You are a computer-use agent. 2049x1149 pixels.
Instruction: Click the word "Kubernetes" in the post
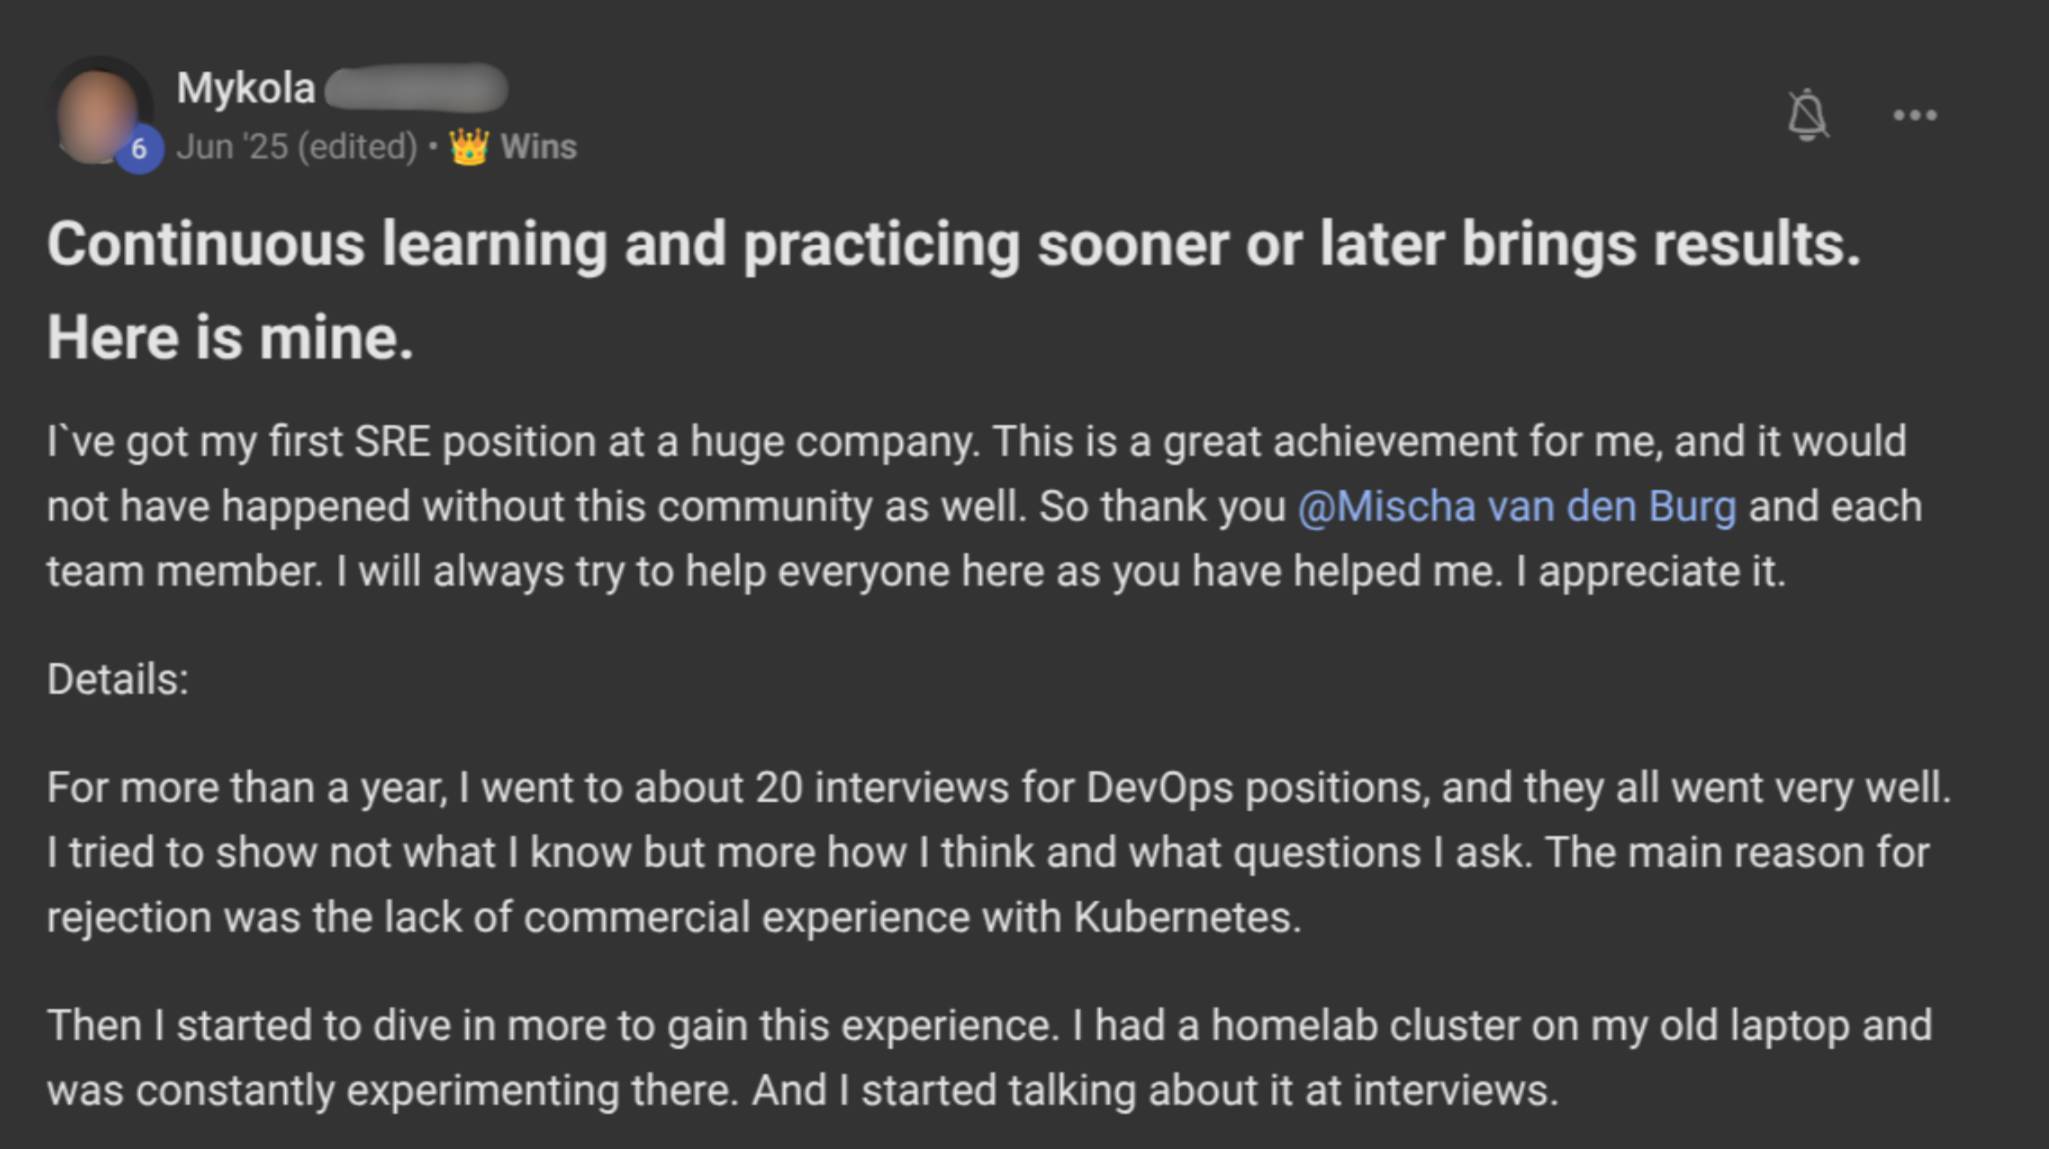pos(1187,918)
